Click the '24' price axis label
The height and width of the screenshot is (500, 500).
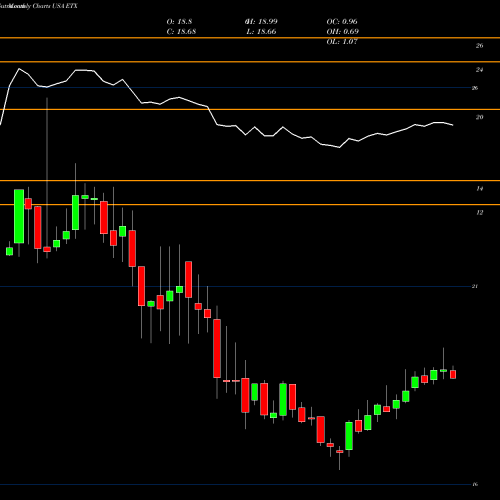point(479,70)
